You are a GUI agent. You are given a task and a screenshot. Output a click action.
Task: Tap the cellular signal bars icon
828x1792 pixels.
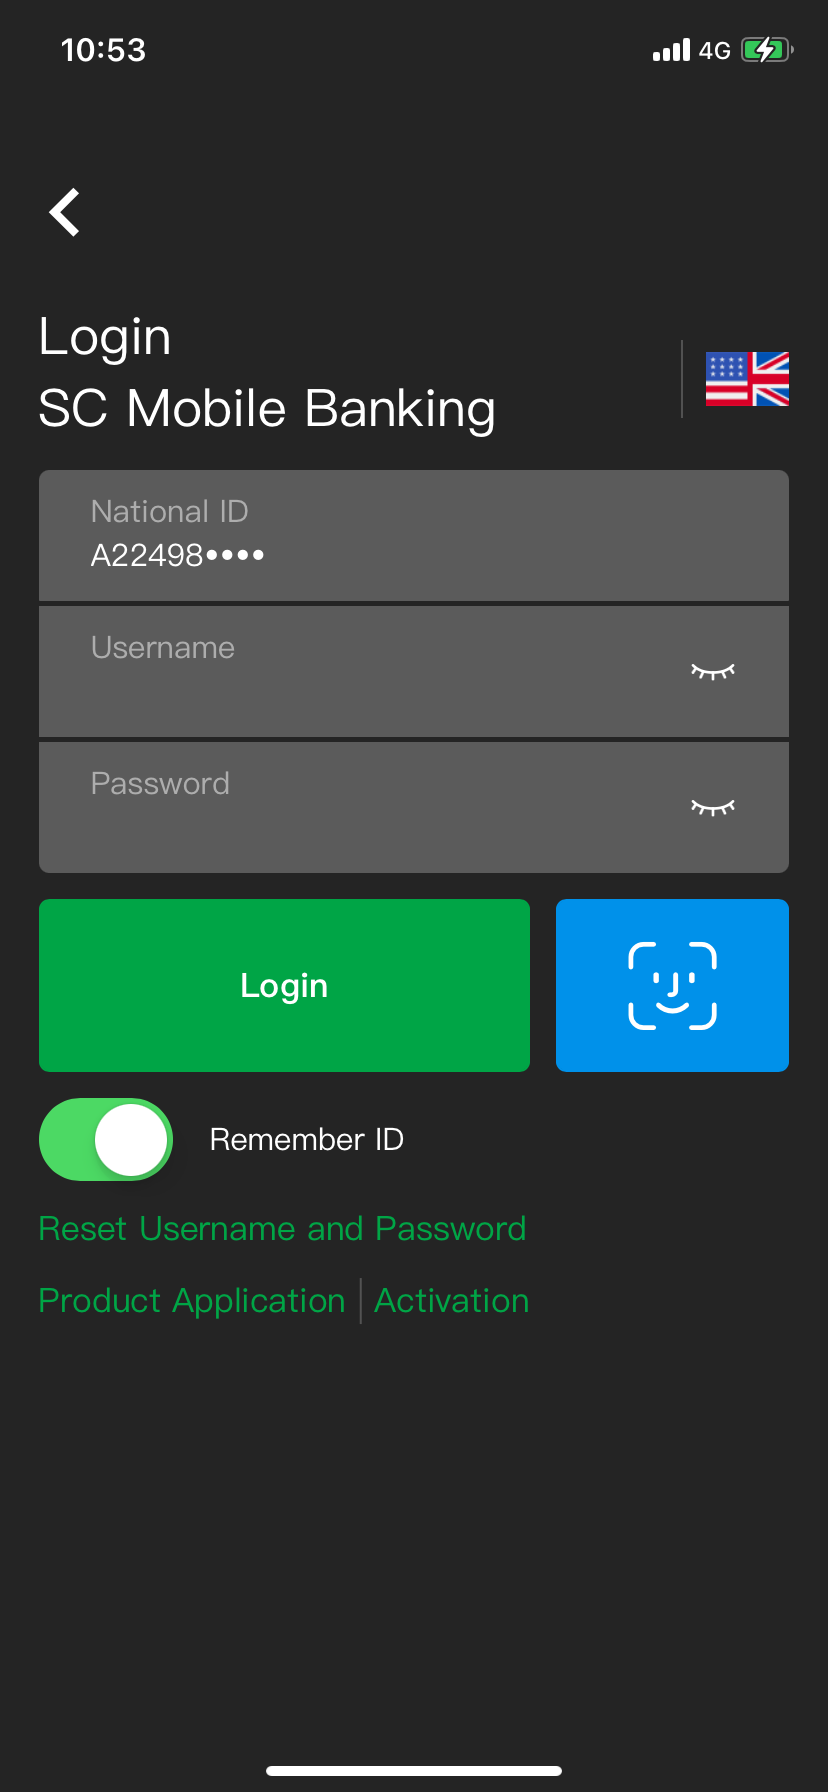click(x=671, y=50)
